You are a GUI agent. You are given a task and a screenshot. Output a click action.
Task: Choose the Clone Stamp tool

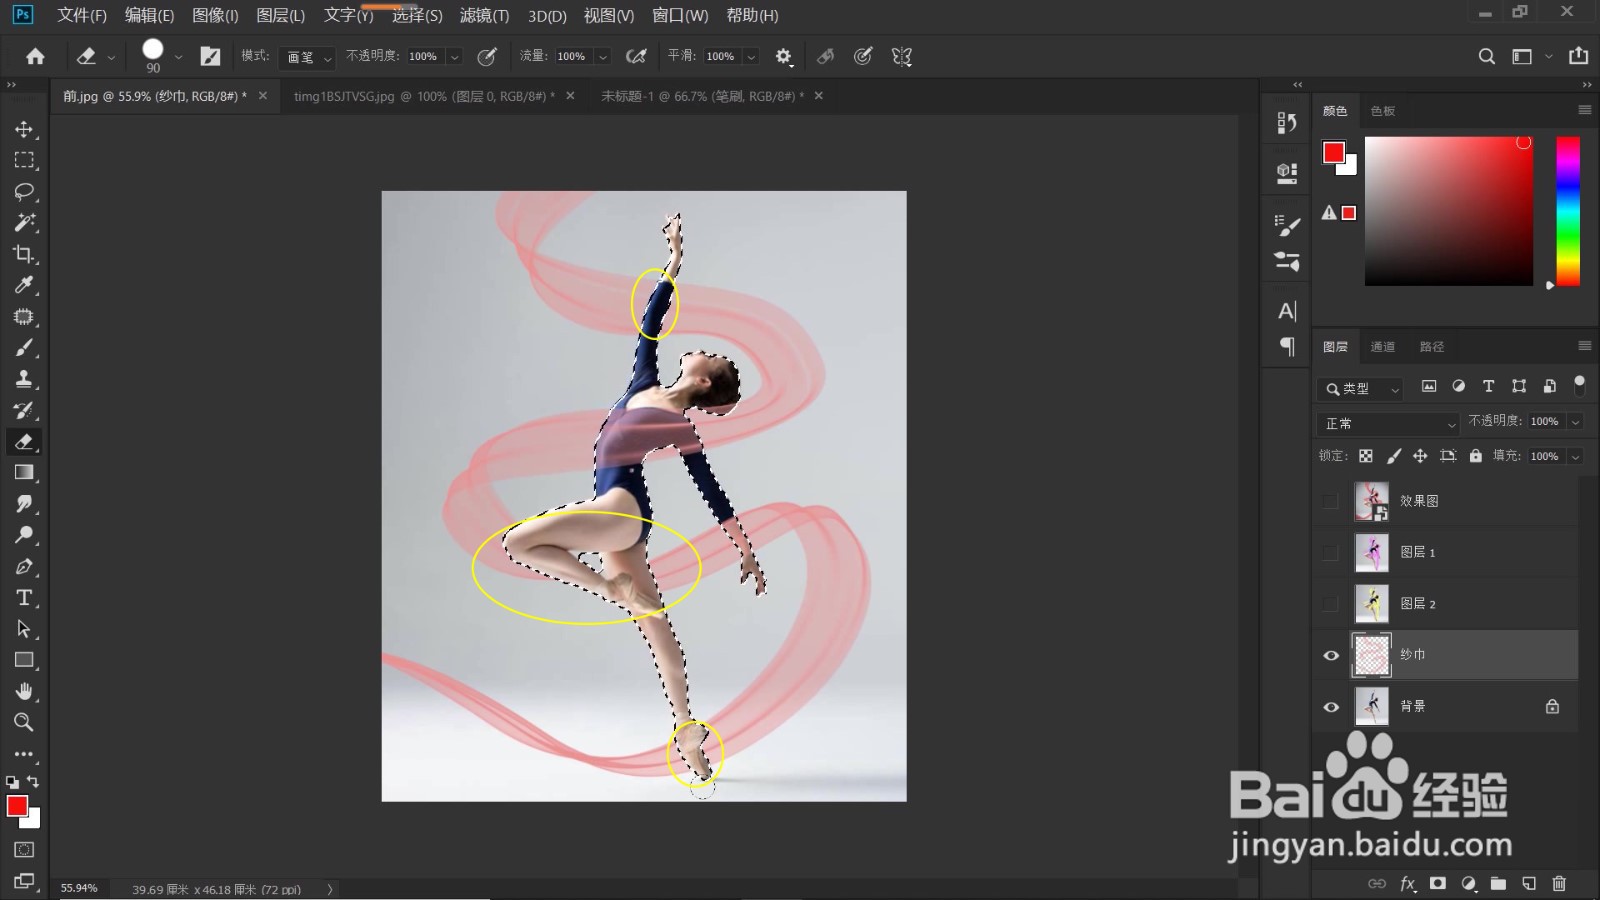24,379
